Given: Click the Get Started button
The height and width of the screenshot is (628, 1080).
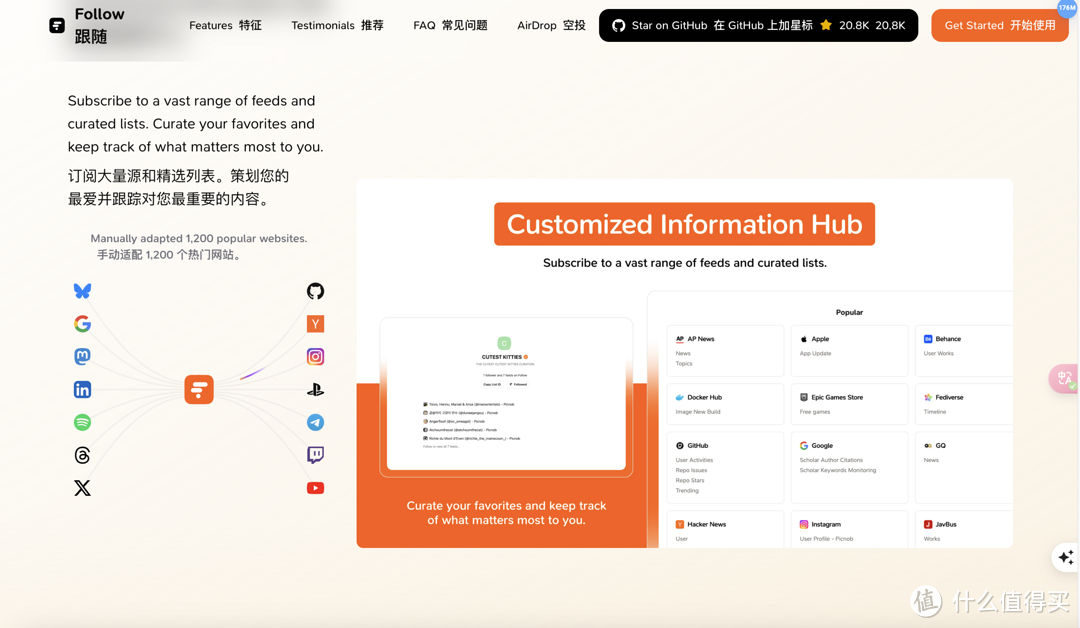Looking at the screenshot, I should [x=999, y=25].
